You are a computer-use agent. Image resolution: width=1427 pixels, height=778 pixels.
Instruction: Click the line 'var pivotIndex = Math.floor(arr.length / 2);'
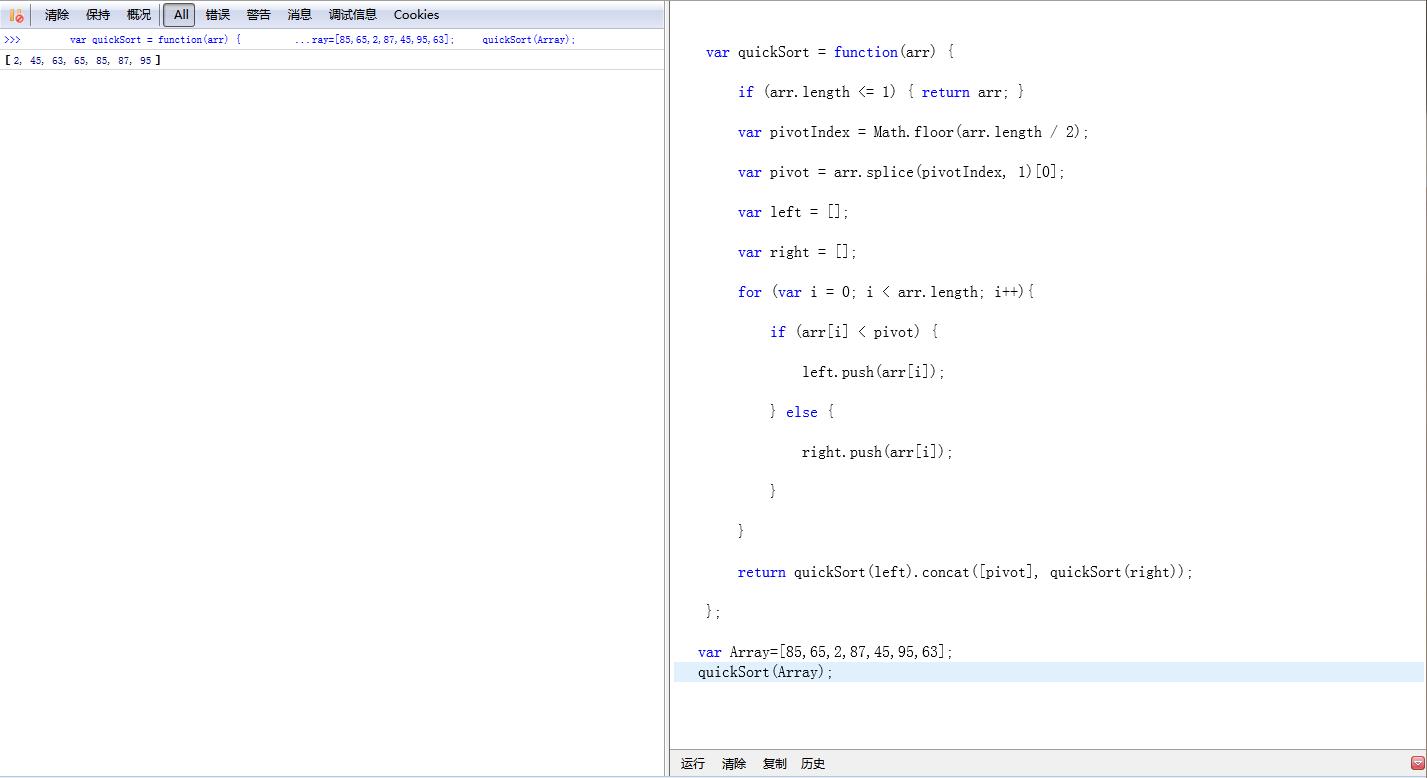tap(913, 132)
